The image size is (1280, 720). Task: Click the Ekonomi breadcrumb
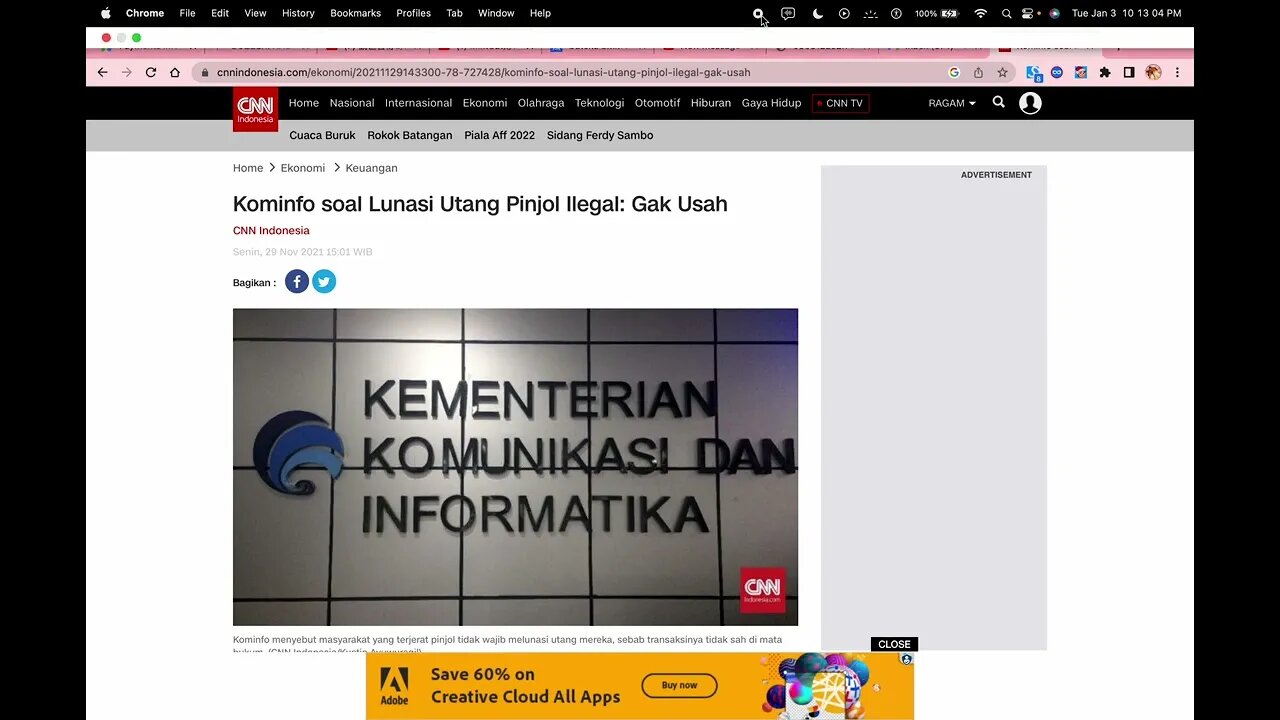coord(303,168)
